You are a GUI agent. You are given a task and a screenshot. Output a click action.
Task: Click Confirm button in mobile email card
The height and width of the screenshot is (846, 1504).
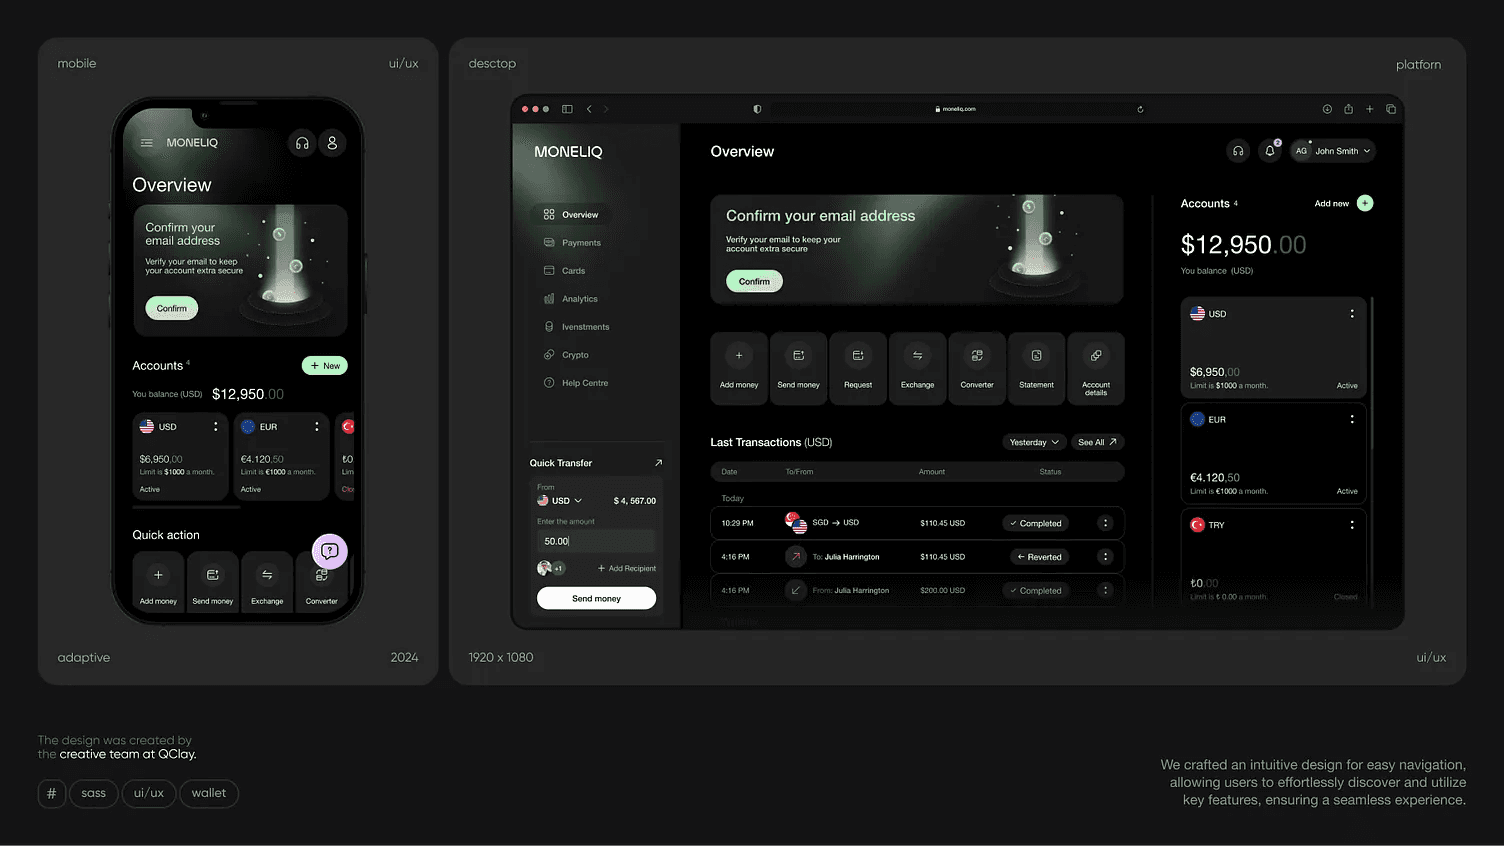click(x=172, y=308)
